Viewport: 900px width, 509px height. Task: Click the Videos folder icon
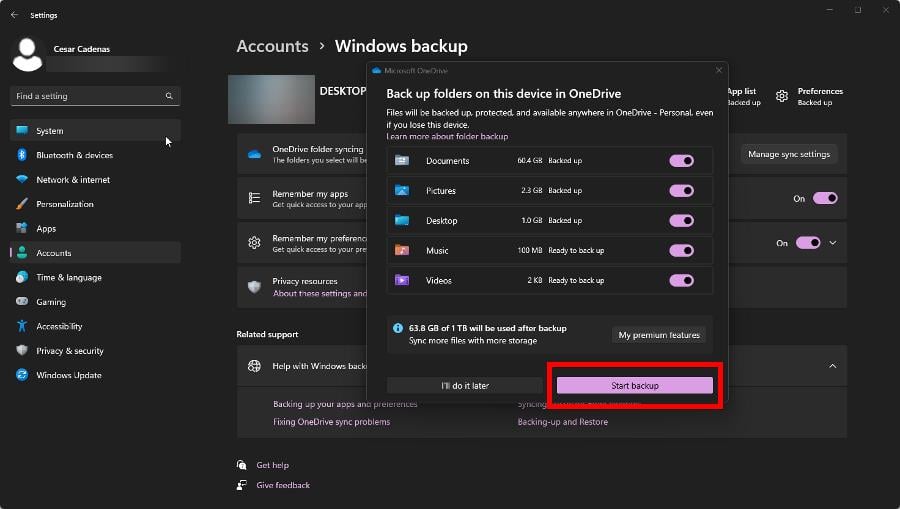pyautogui.click(x=402, y=281)
